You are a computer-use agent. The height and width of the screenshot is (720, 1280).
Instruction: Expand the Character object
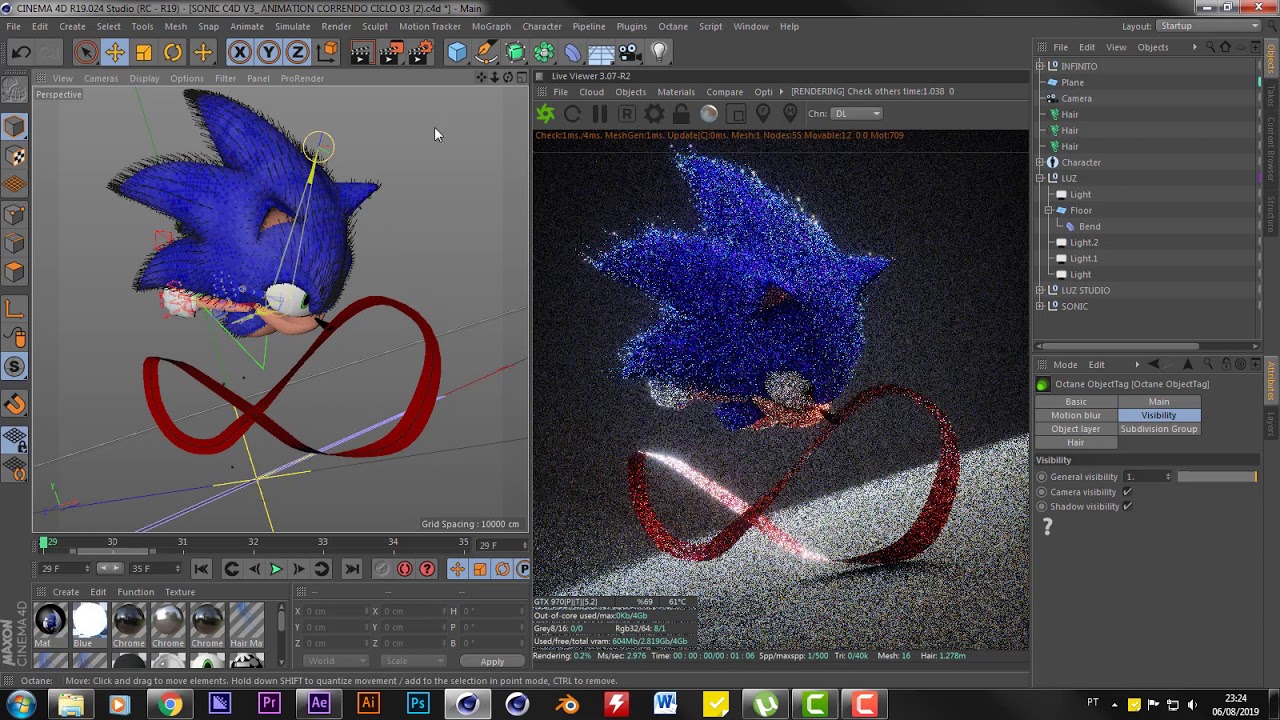pyautogui.click(x=1040, y=162)
